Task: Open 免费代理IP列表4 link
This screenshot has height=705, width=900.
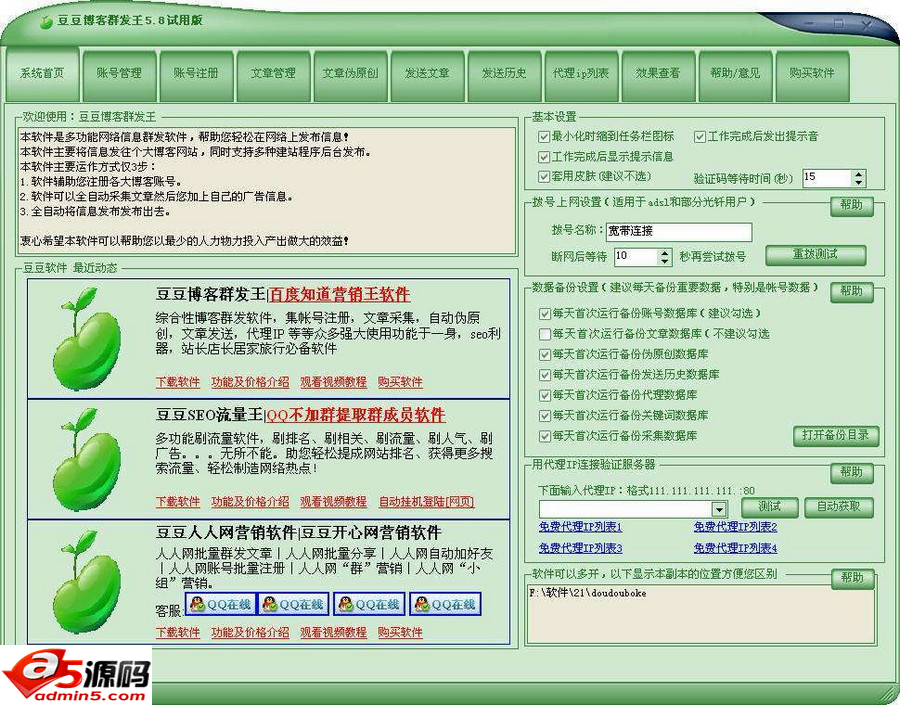Action: [x=735, y=548]
